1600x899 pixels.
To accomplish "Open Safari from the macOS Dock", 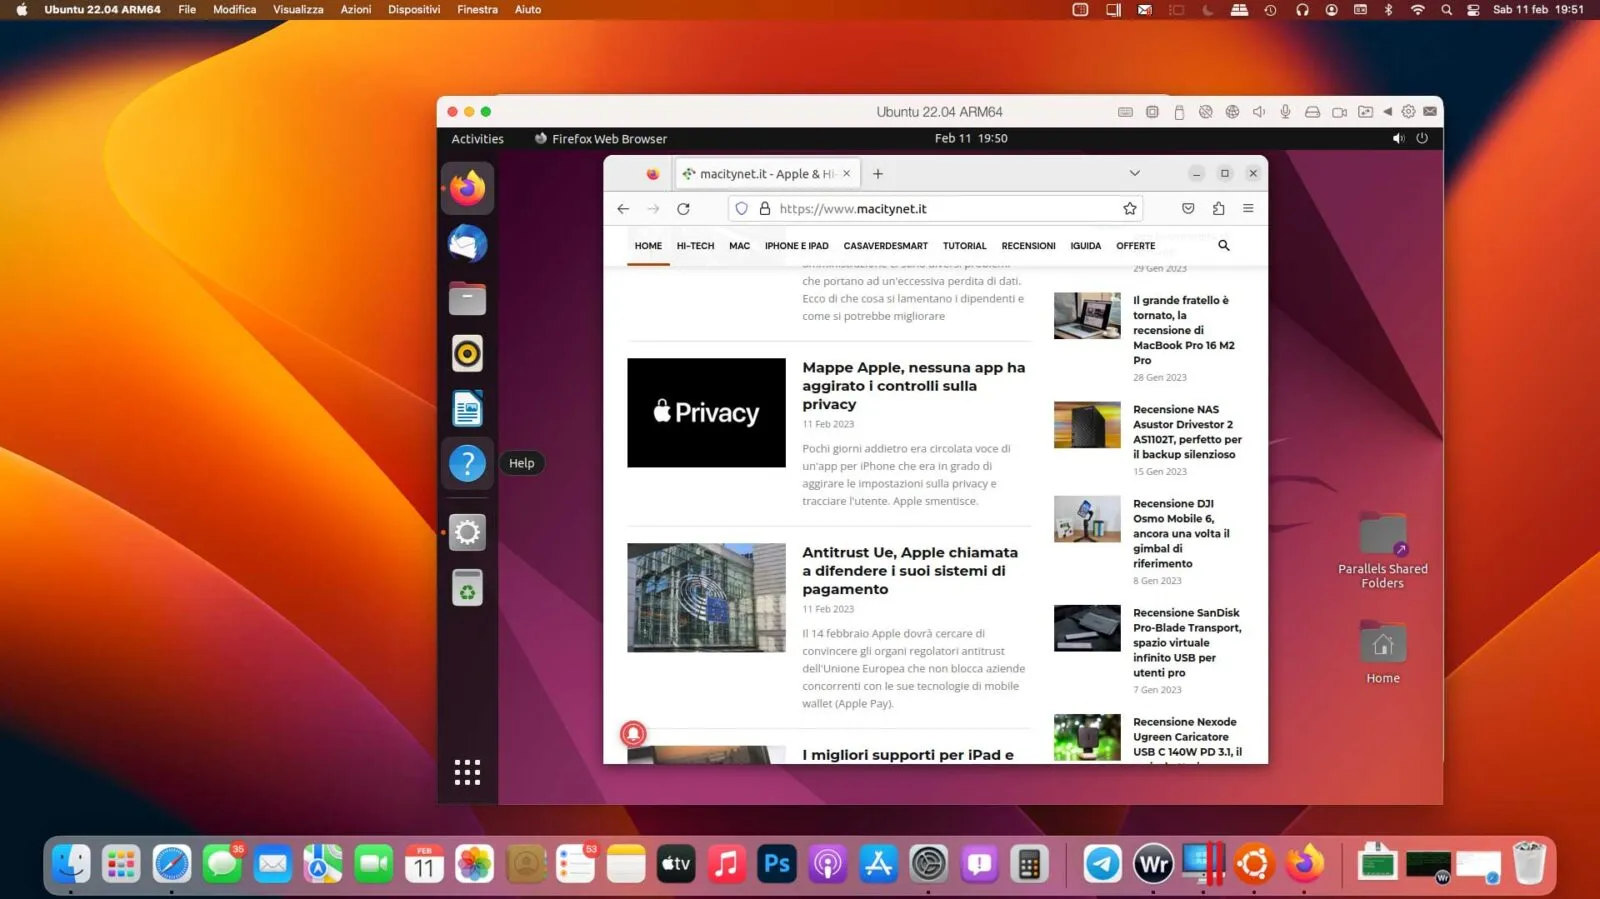I will (172, 864).
